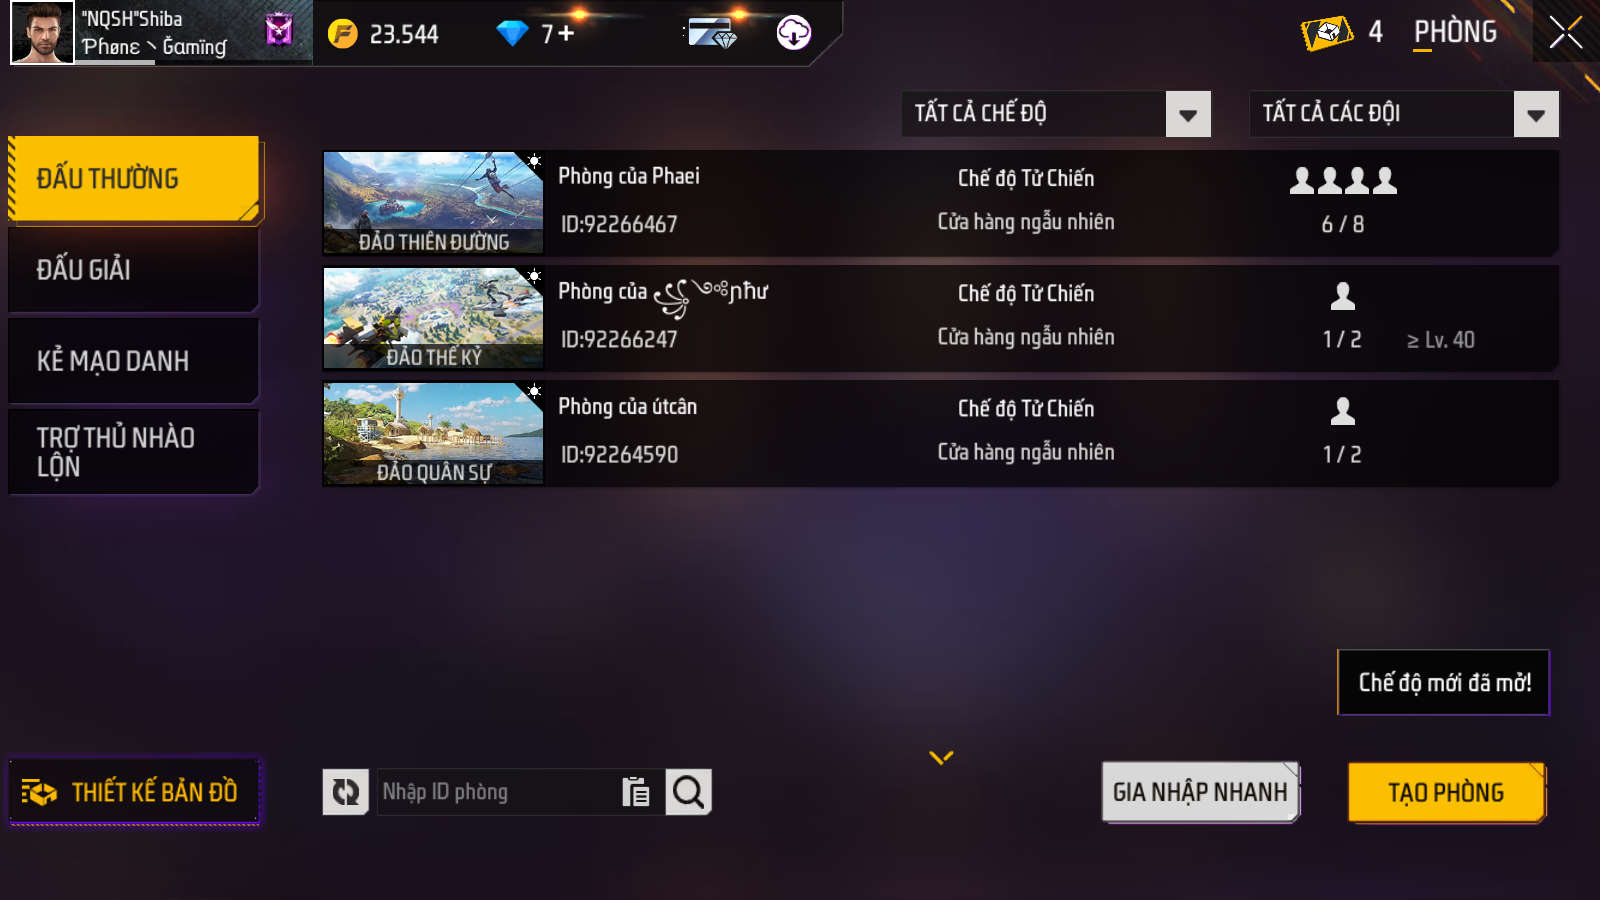1600x900 pixels.
Task: Click the Tạo Phòng button
Action: (x=1446, y=792)
